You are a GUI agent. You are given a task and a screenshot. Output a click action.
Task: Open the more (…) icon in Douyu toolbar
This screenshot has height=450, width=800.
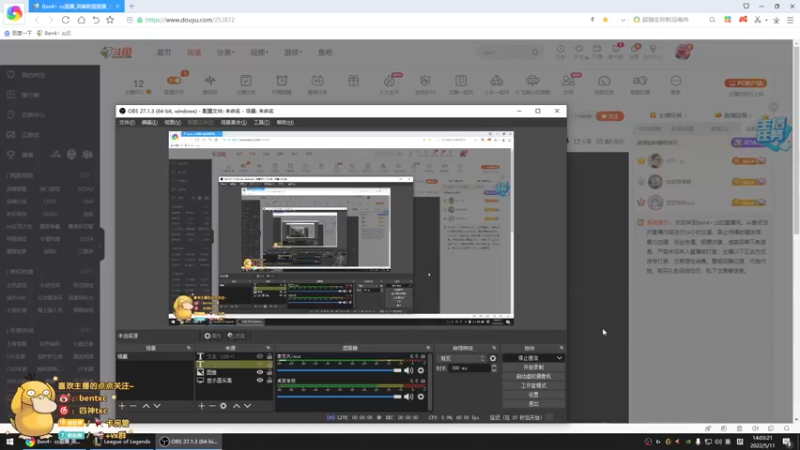(x=676, y=81)
